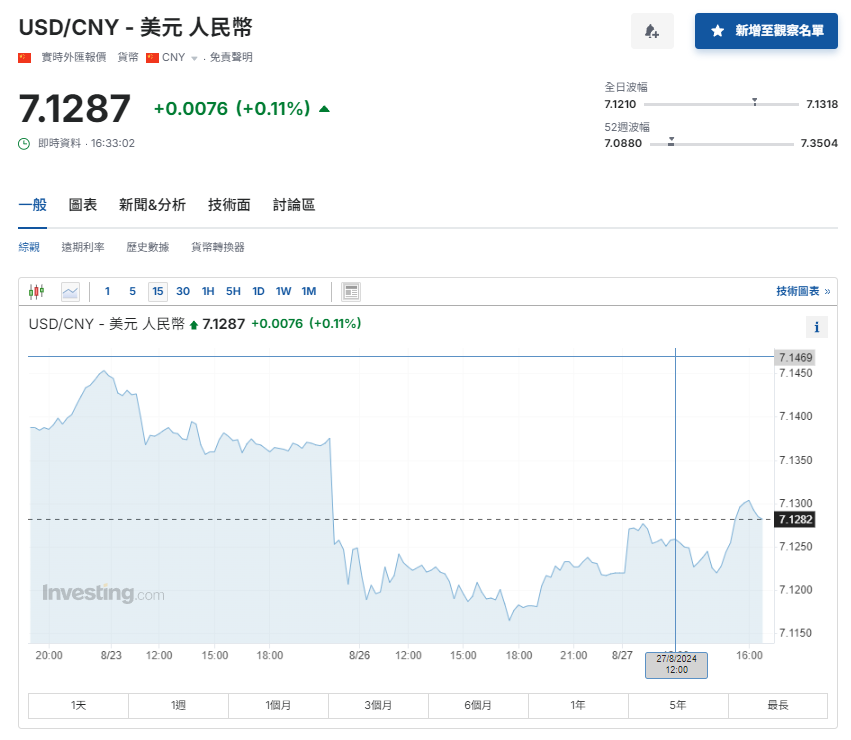851x740 pixels.
Task: Select the 1H chart interval
Action: click(x=208, y=292)
